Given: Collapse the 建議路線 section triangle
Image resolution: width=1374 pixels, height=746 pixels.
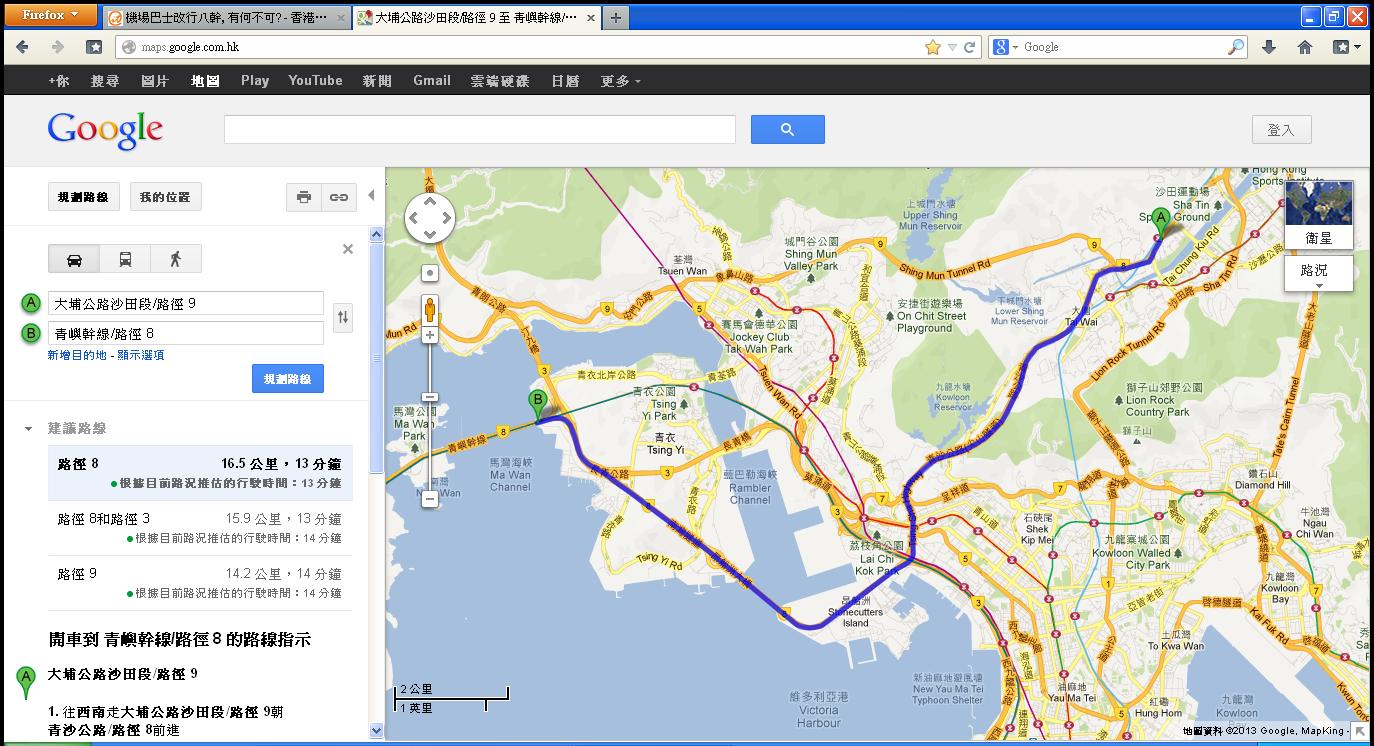Looking at the screenshot, I should click(28, 428).
